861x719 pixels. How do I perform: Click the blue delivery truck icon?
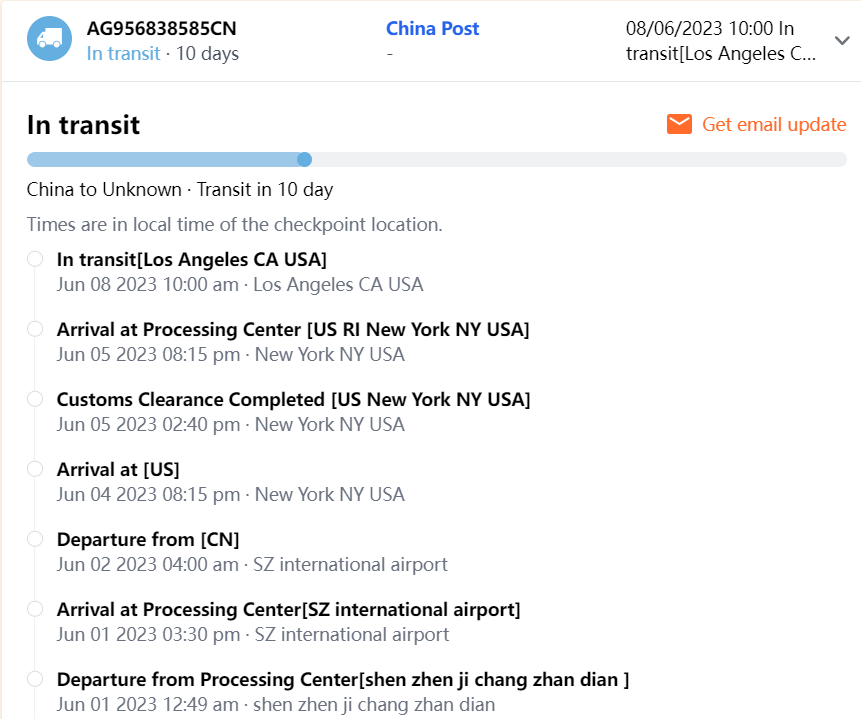pos(49,39)
